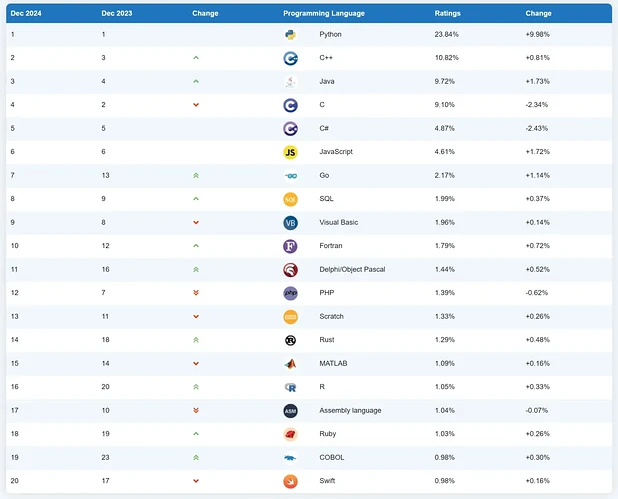This screenshot has width=618, height=499.
Task: Click the green up arrow in the C++ row
Action: tap(196, 58)
